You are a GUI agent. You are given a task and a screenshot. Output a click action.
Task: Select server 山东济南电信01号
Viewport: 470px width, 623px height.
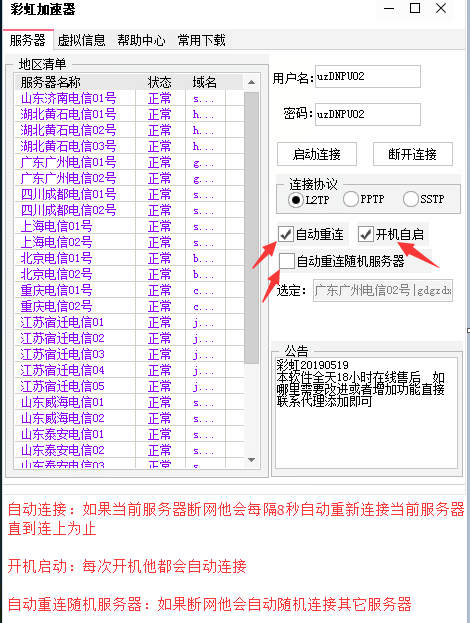pyautogui.click(x=129, y=98)
